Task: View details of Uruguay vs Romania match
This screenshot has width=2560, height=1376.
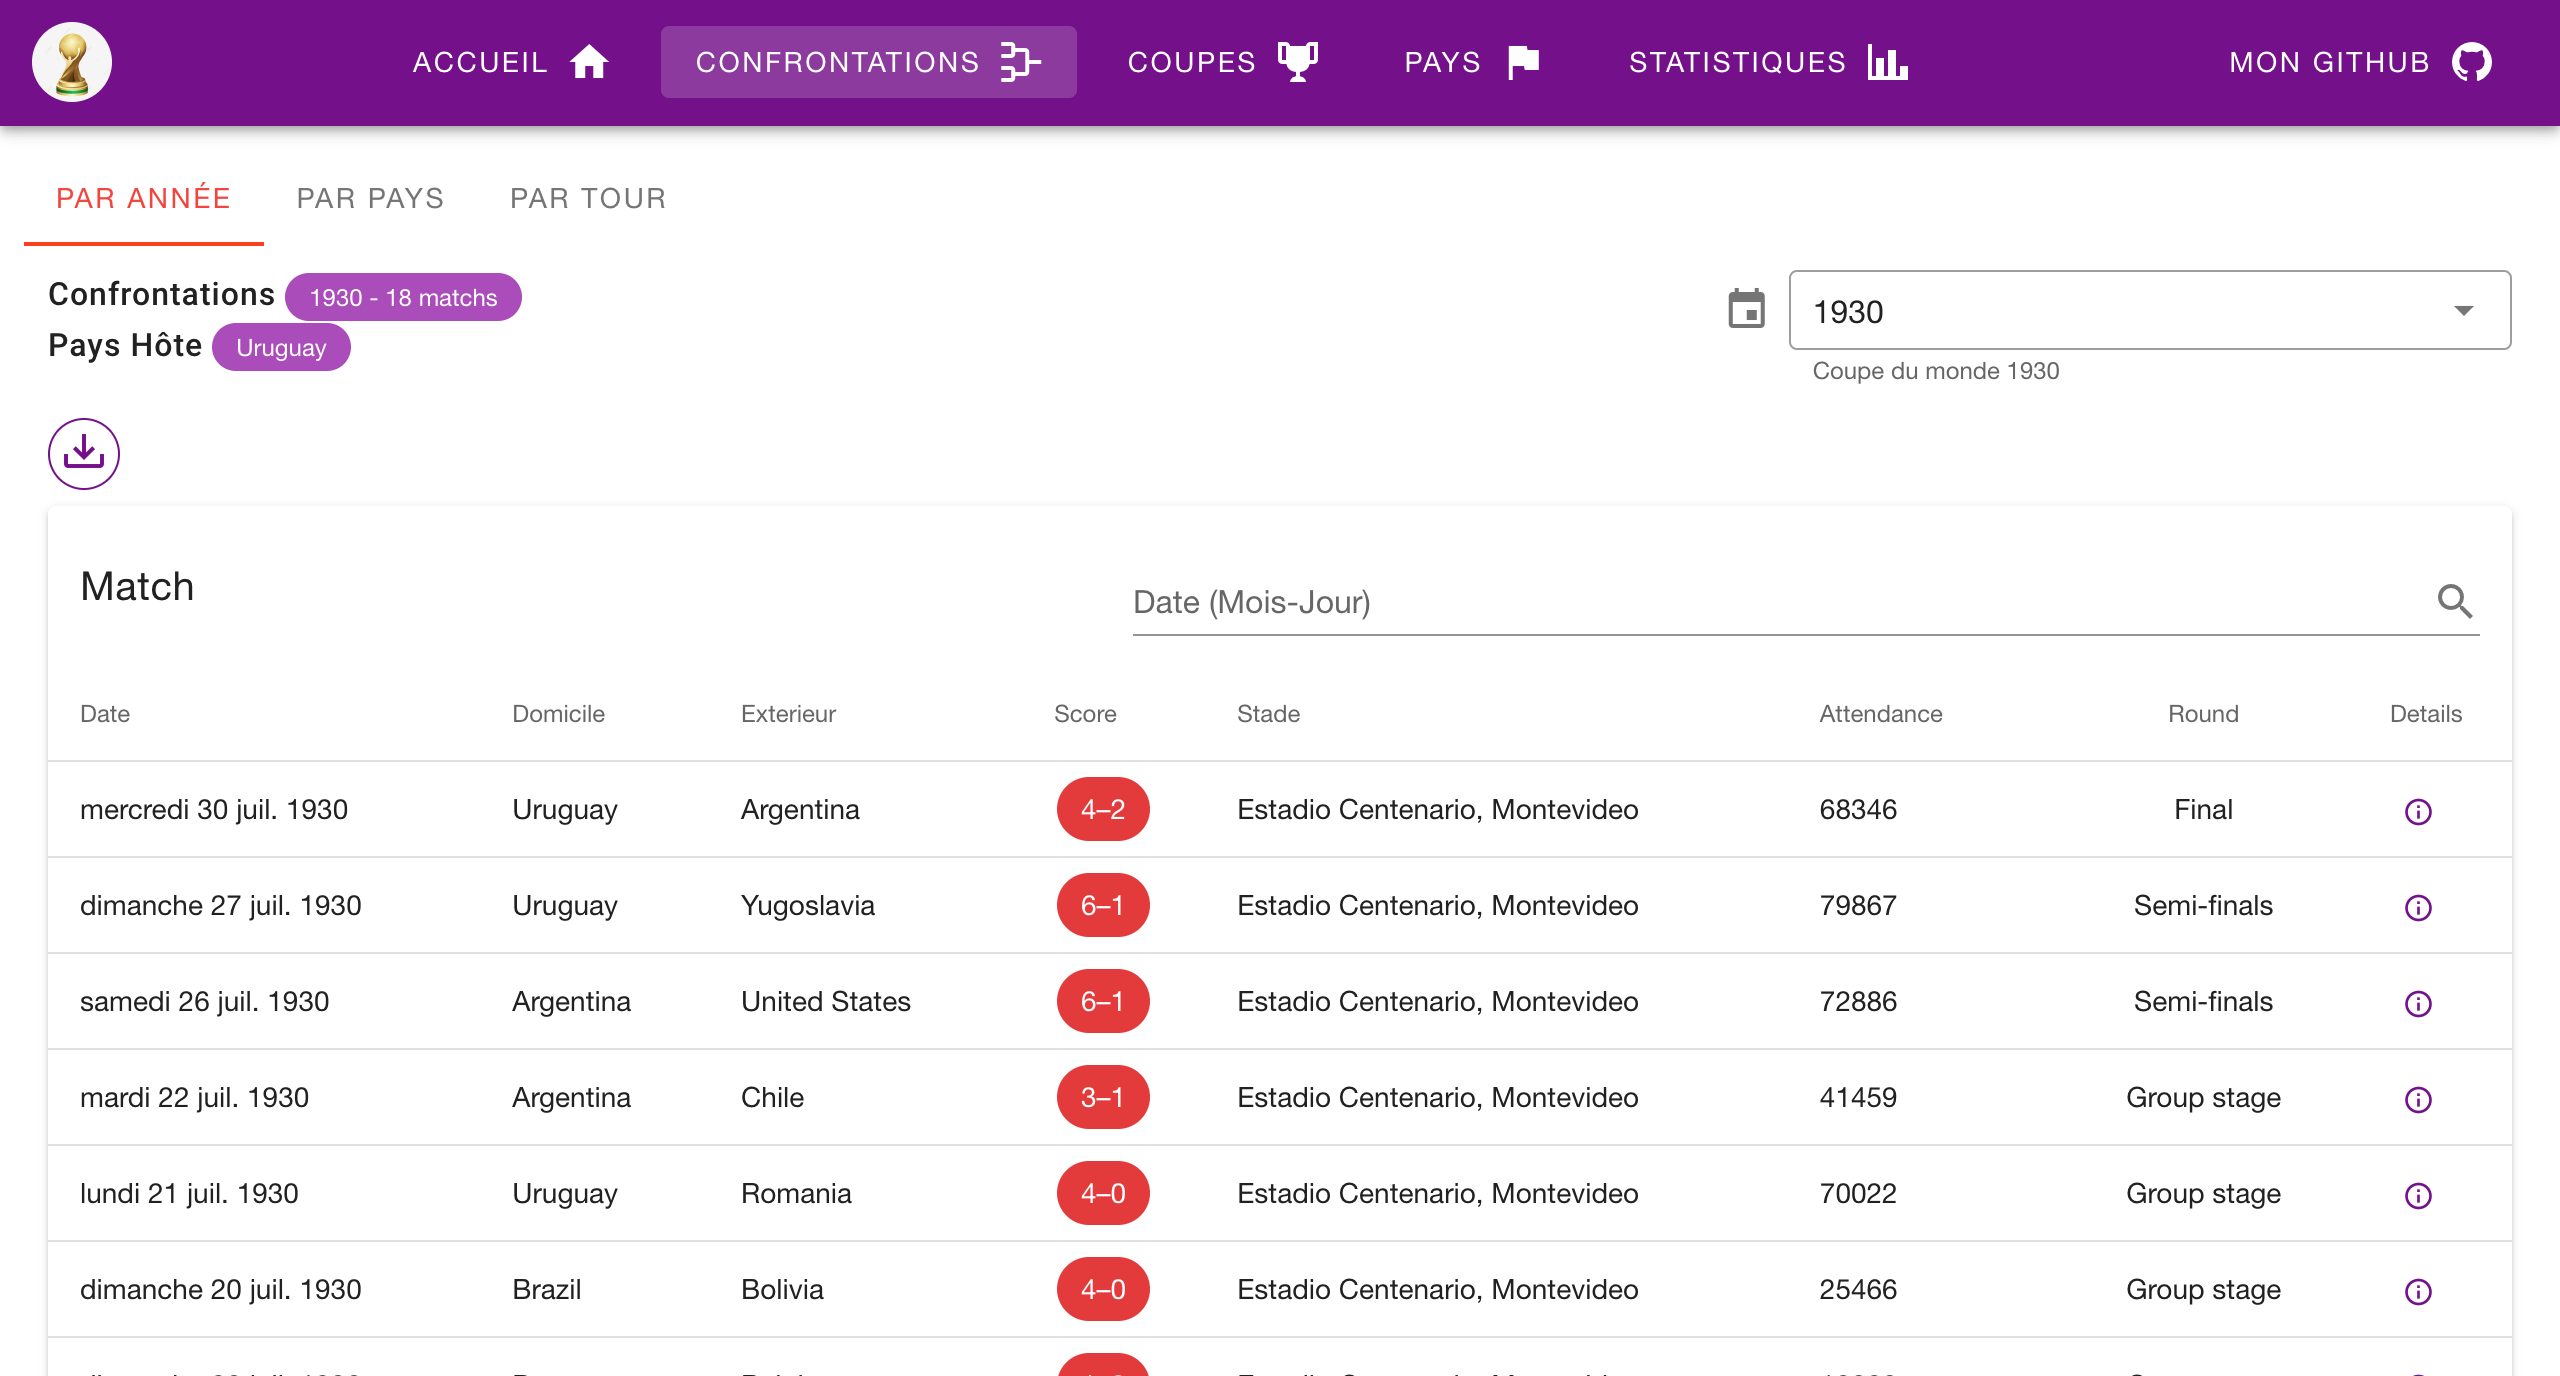Action: pos(2417,1195)
